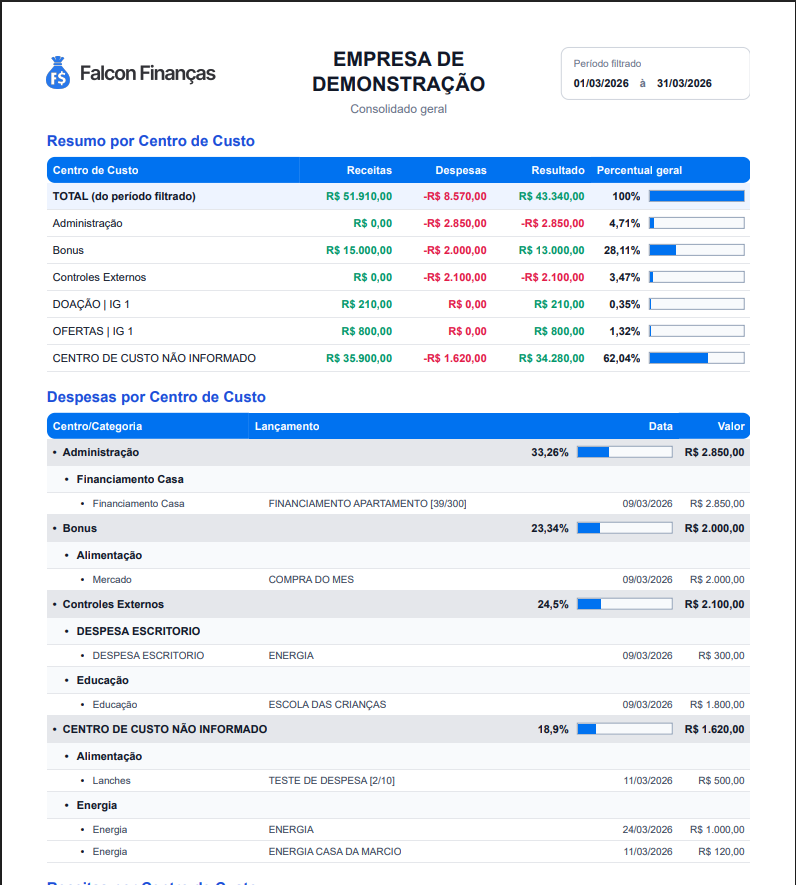The height and width of the screenshot is (885, 796).
Task: Click the Centro/Categoria column header
Action: (97, 427)
